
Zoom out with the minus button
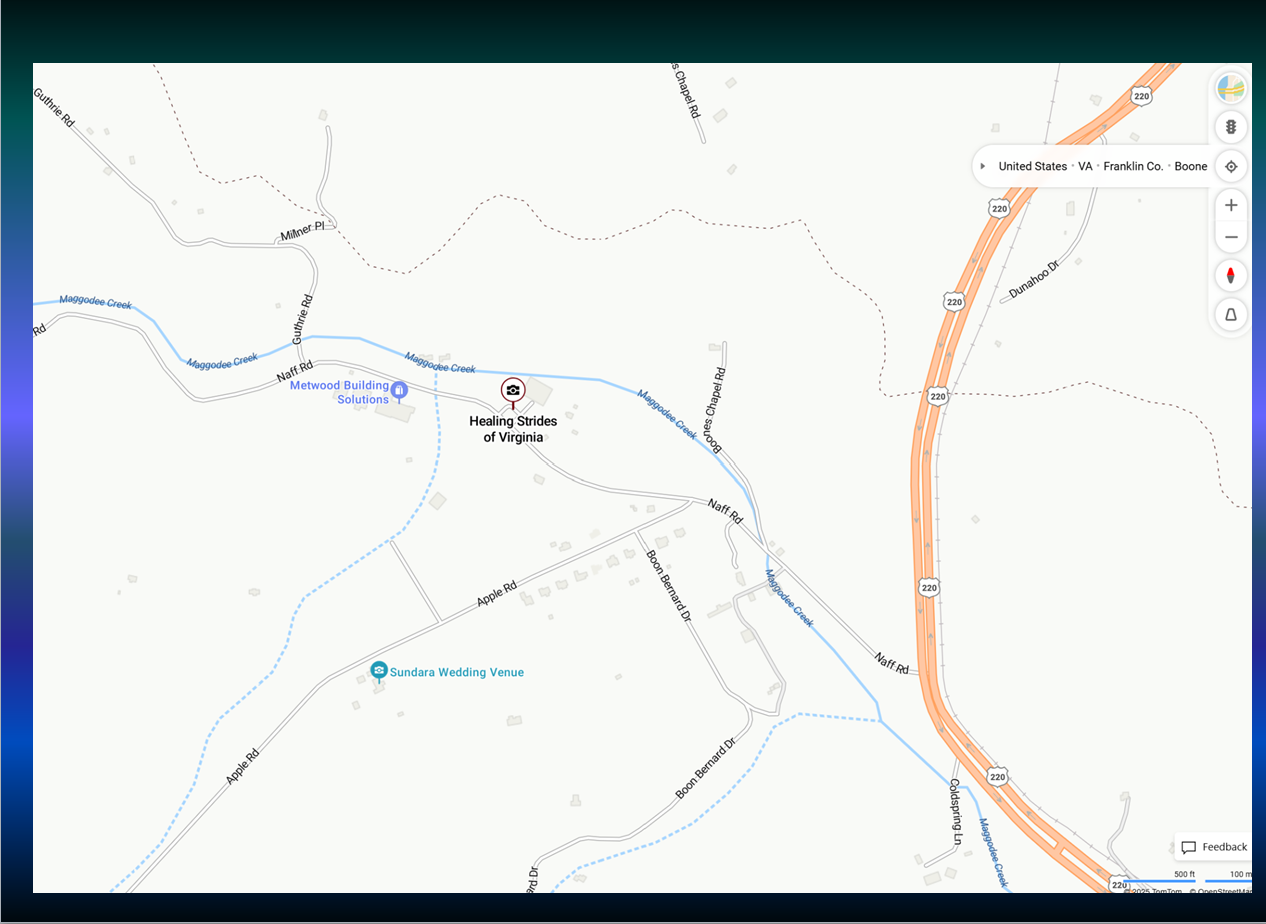coord(1231,237)
